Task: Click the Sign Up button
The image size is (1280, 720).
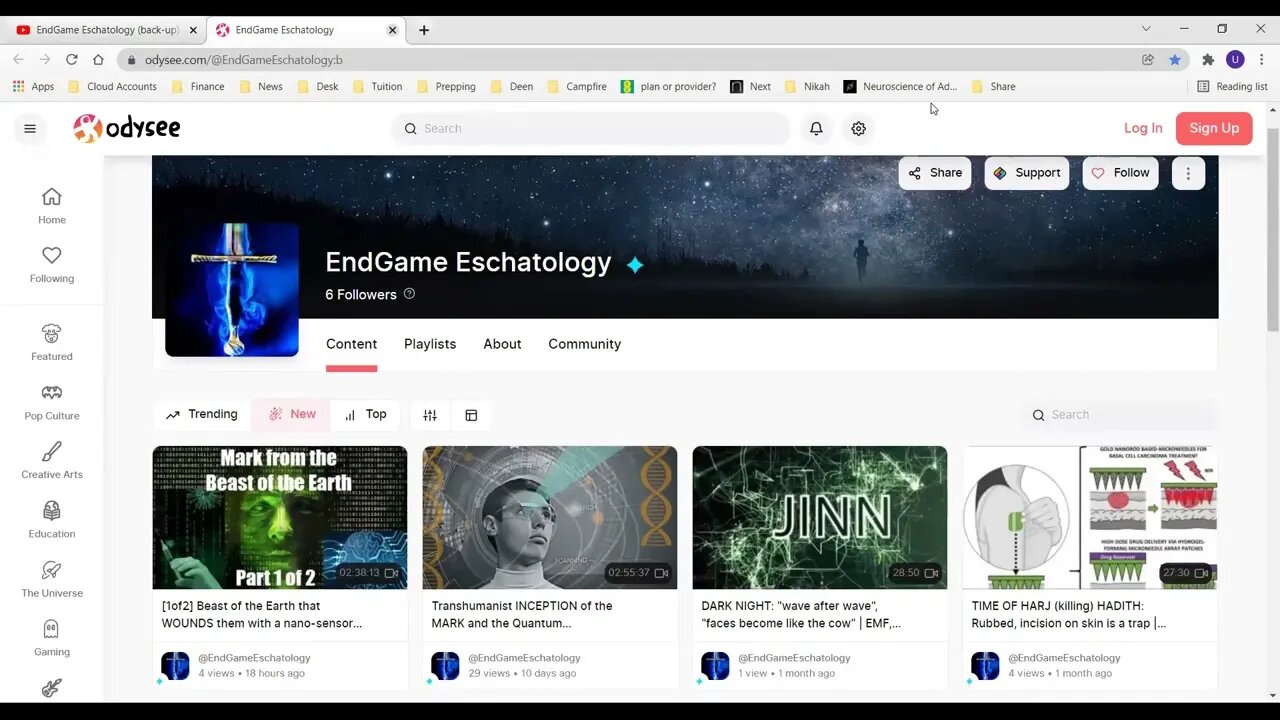Action: coord(1214,128)
